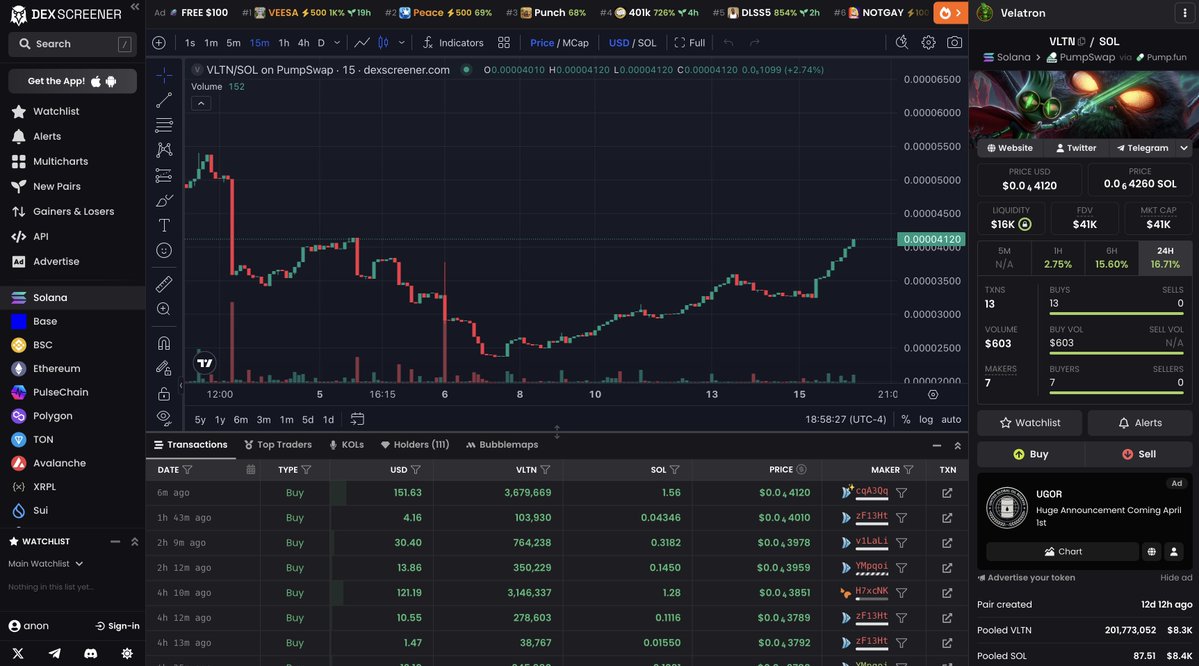Select the text annotation tool
1199x666 pixels.
[164, 225]
